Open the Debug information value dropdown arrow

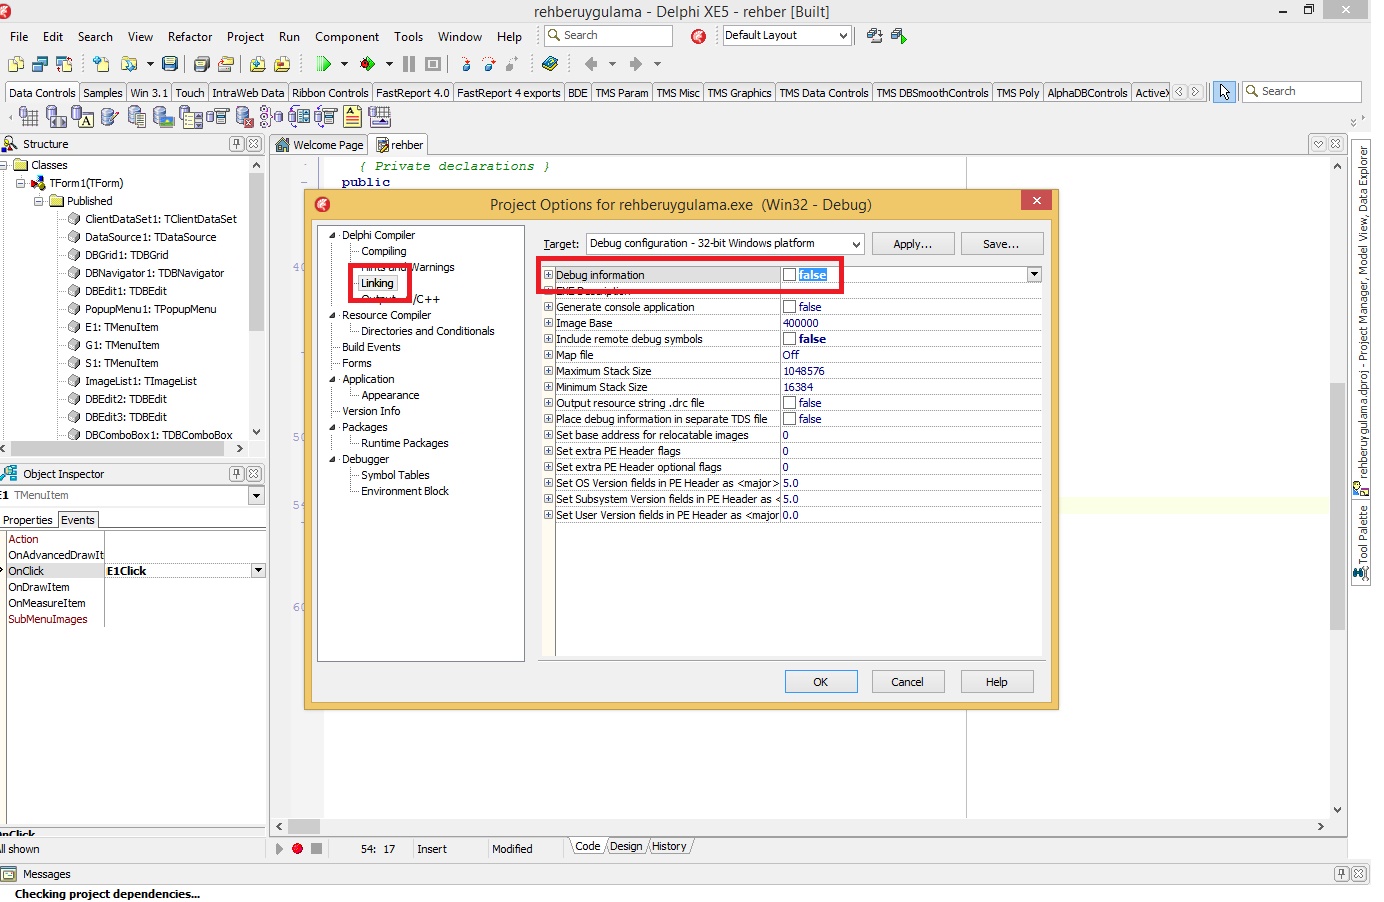click(x=1034, y=275)
